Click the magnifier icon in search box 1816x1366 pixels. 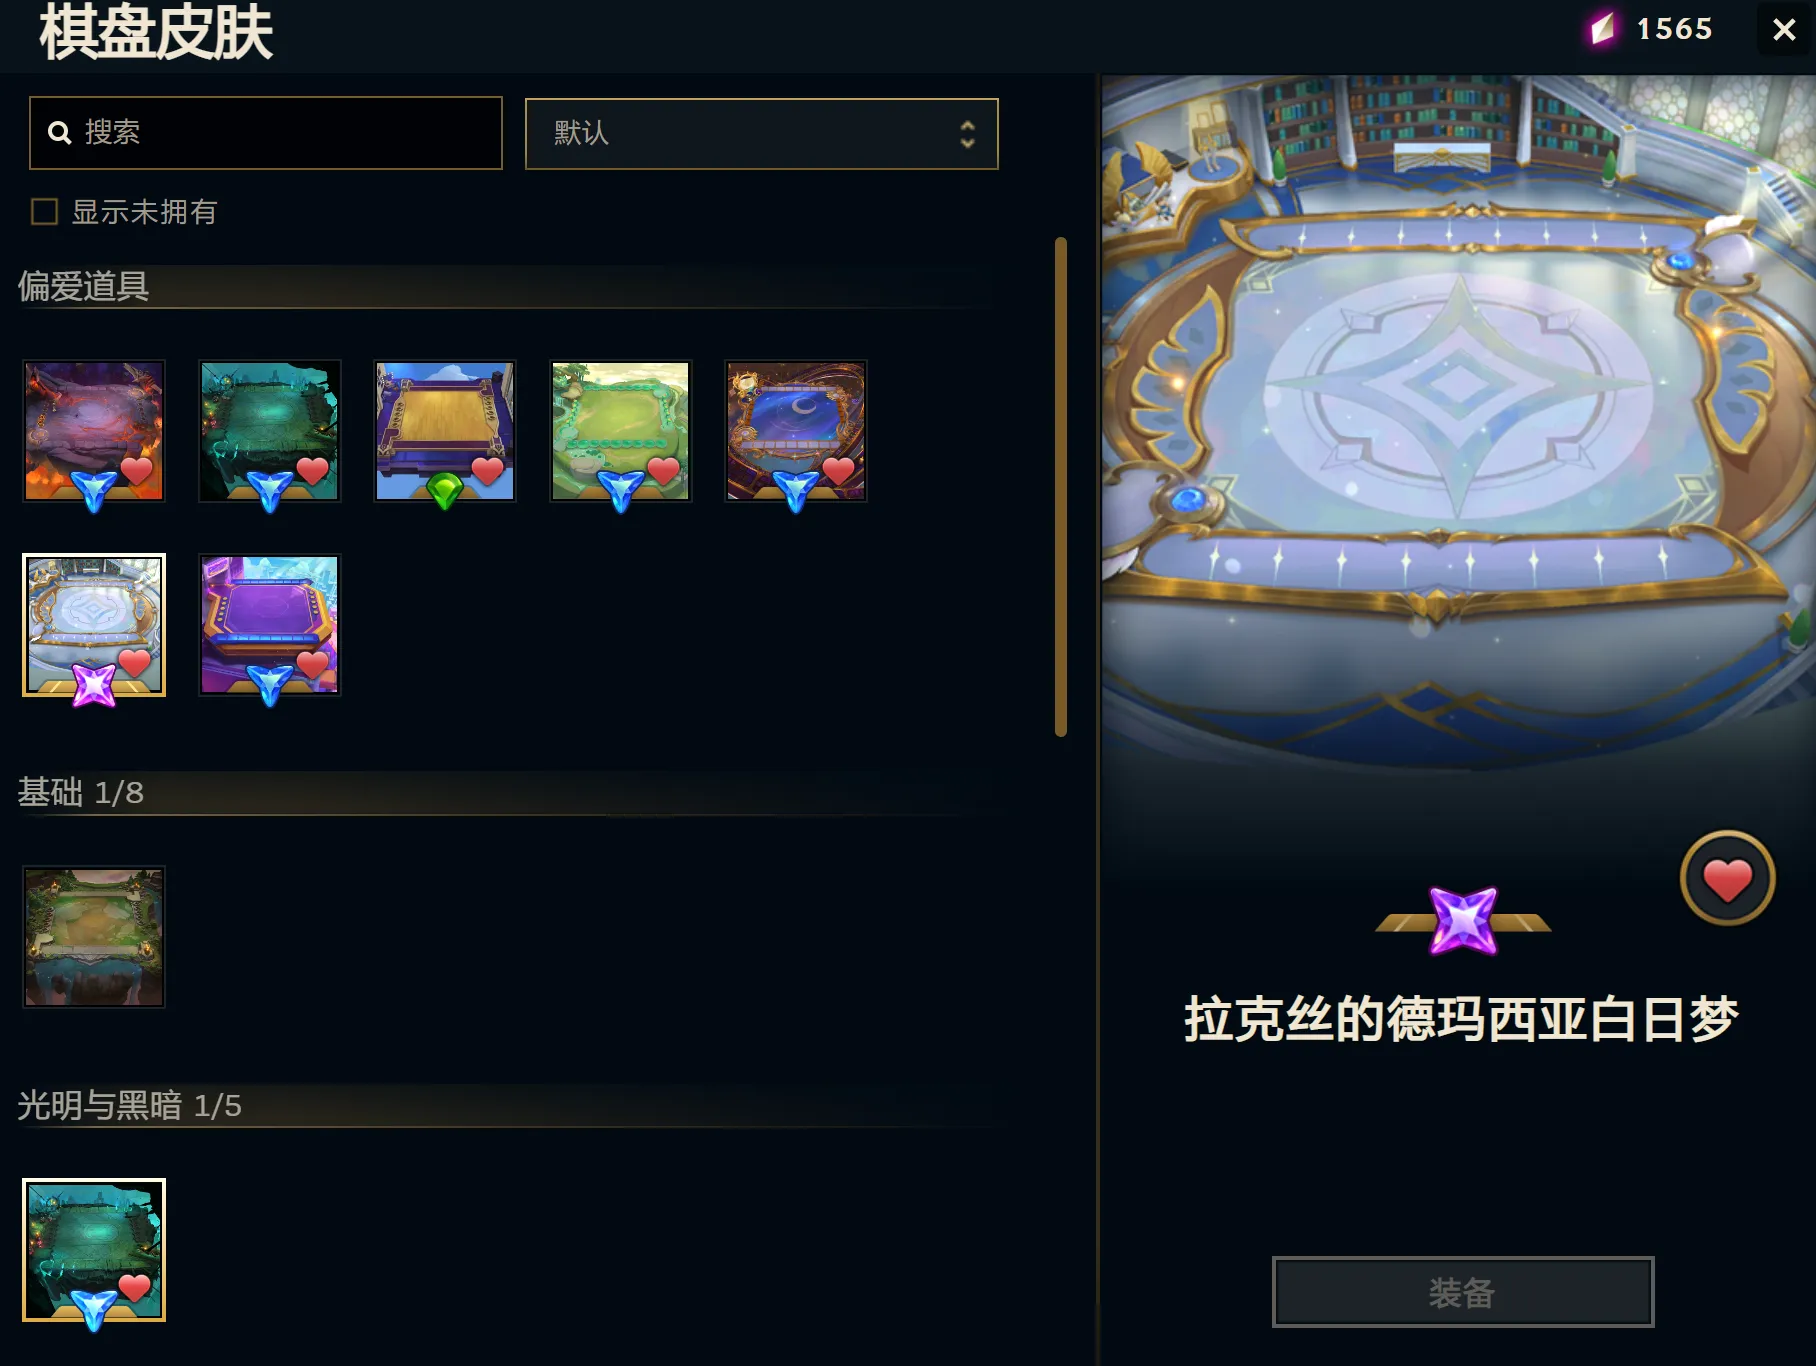coord(60,133)
